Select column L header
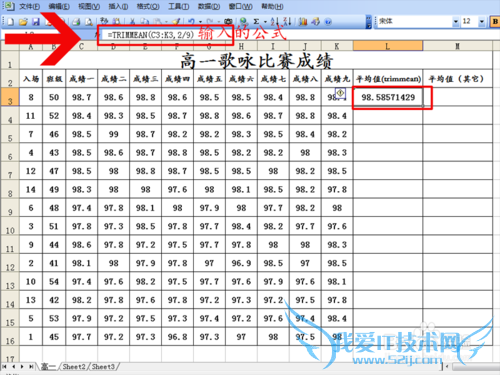This screenshot has height=375, width=500. [x=388, y=46]
